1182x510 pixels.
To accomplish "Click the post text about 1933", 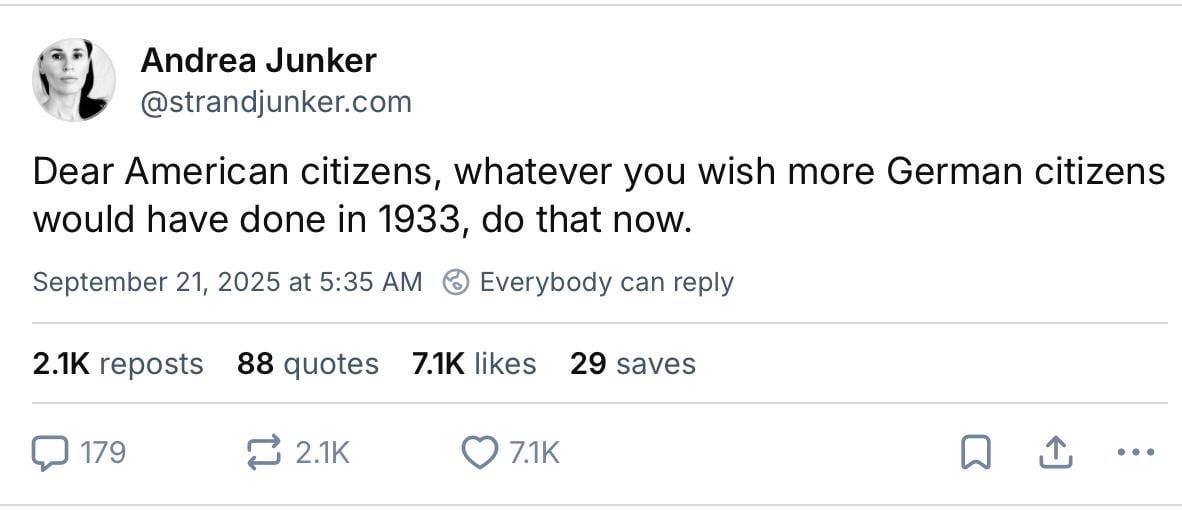I will [x=599, y=196].
